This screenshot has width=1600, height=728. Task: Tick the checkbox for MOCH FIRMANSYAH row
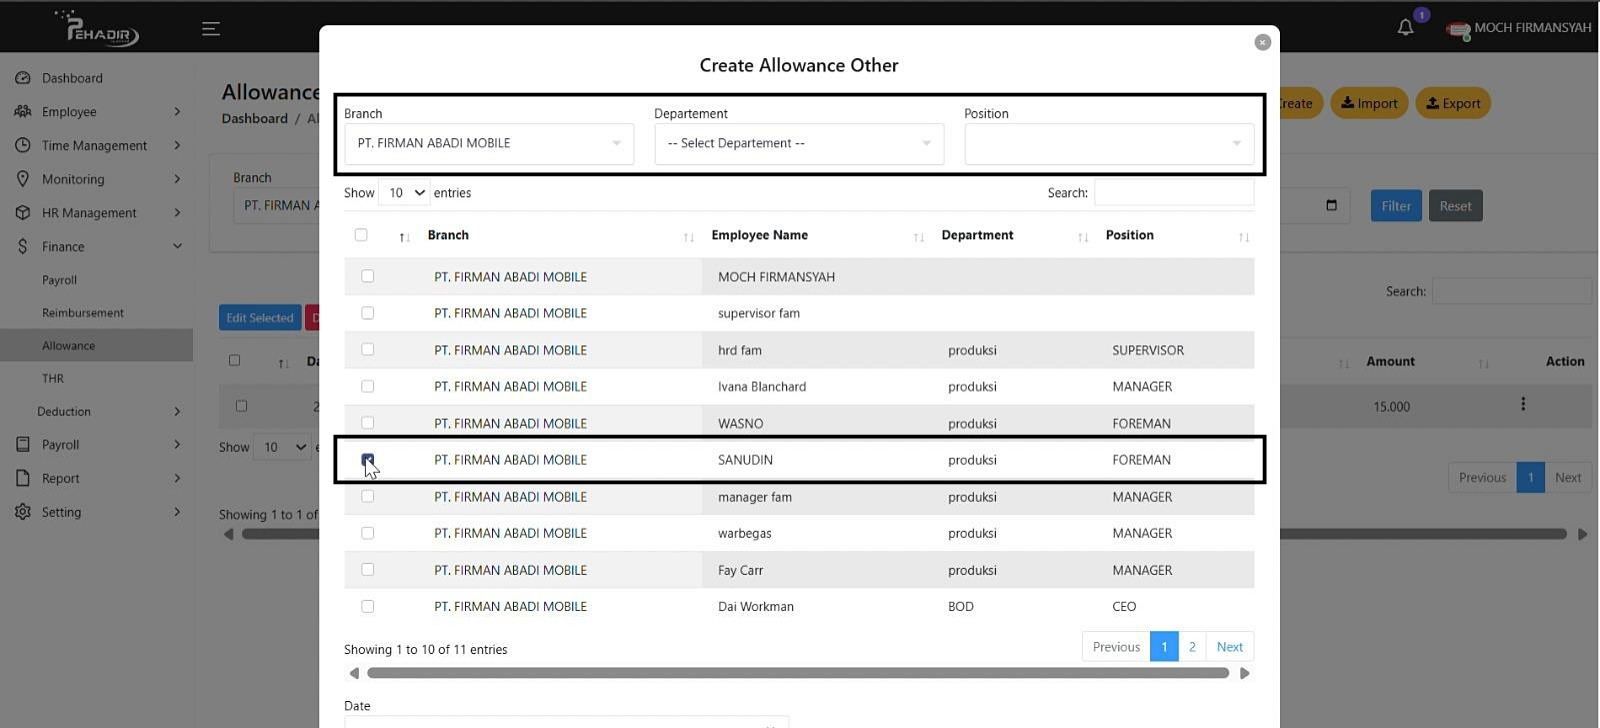pos(368,276)
